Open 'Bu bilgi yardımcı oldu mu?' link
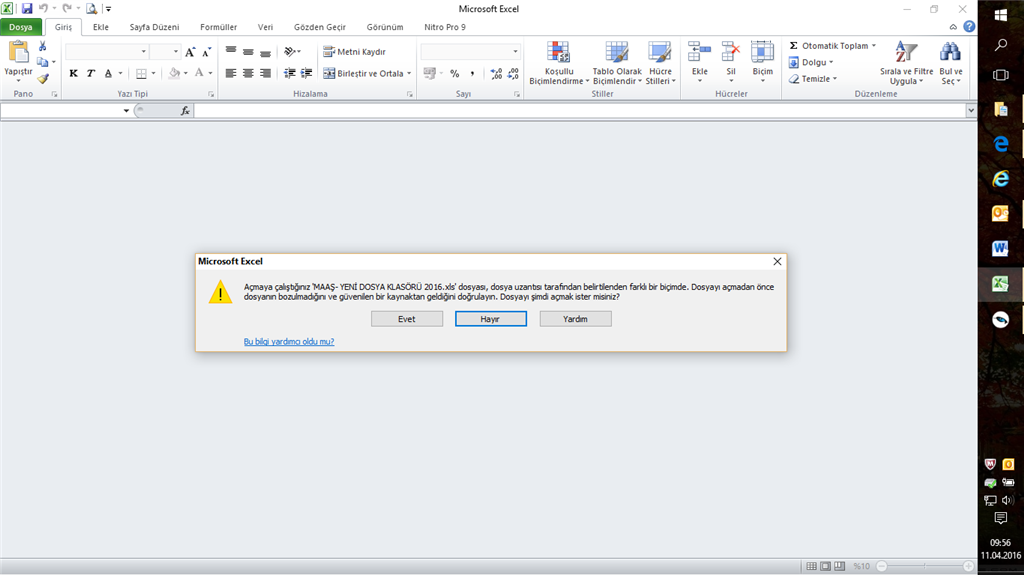Screen dimensions: 1024x575 [289, 342]
